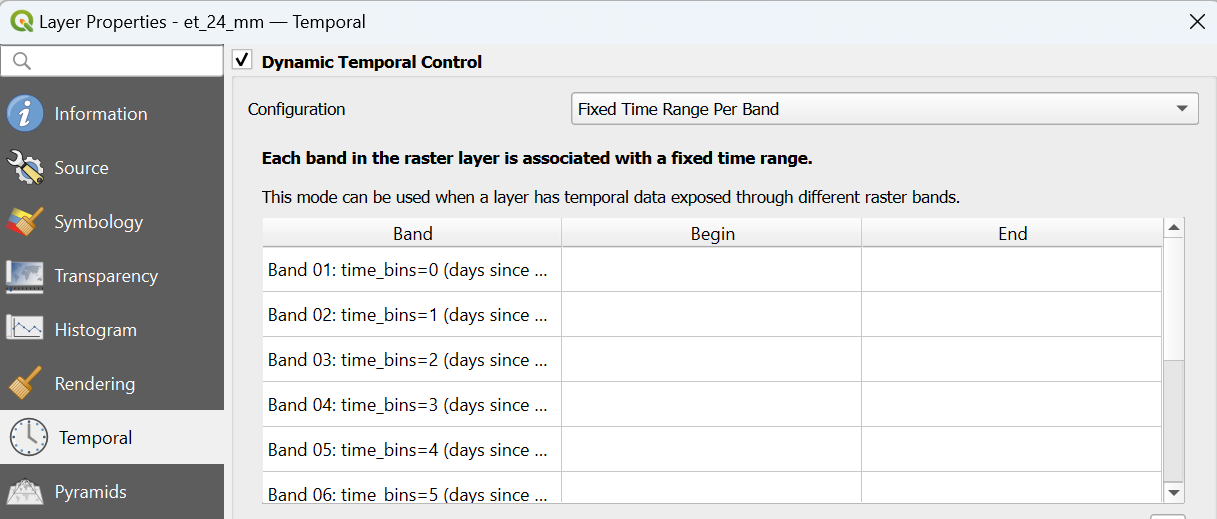The height and width of the screenshot is (519, 1217).
Task: Disable Dynamic Temporal Control checkbox
Action: click(x=242, y=61)
